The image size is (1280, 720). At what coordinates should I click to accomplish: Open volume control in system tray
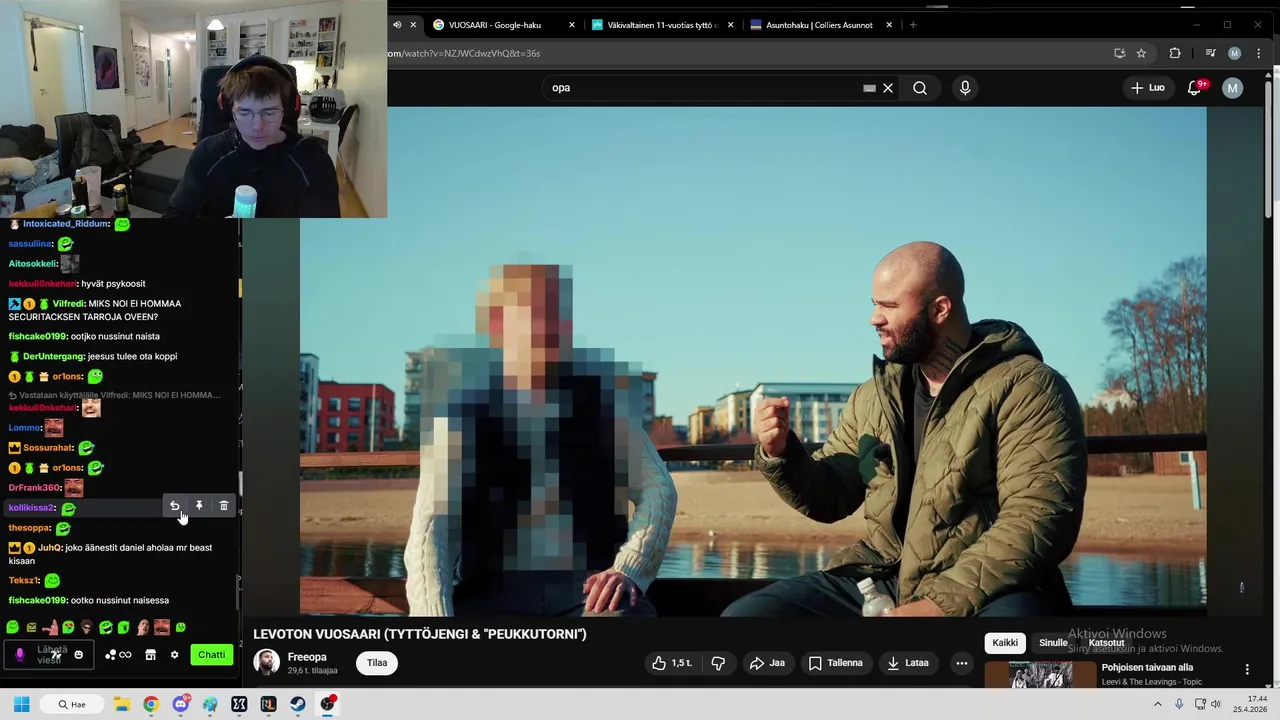(1216, 704)
